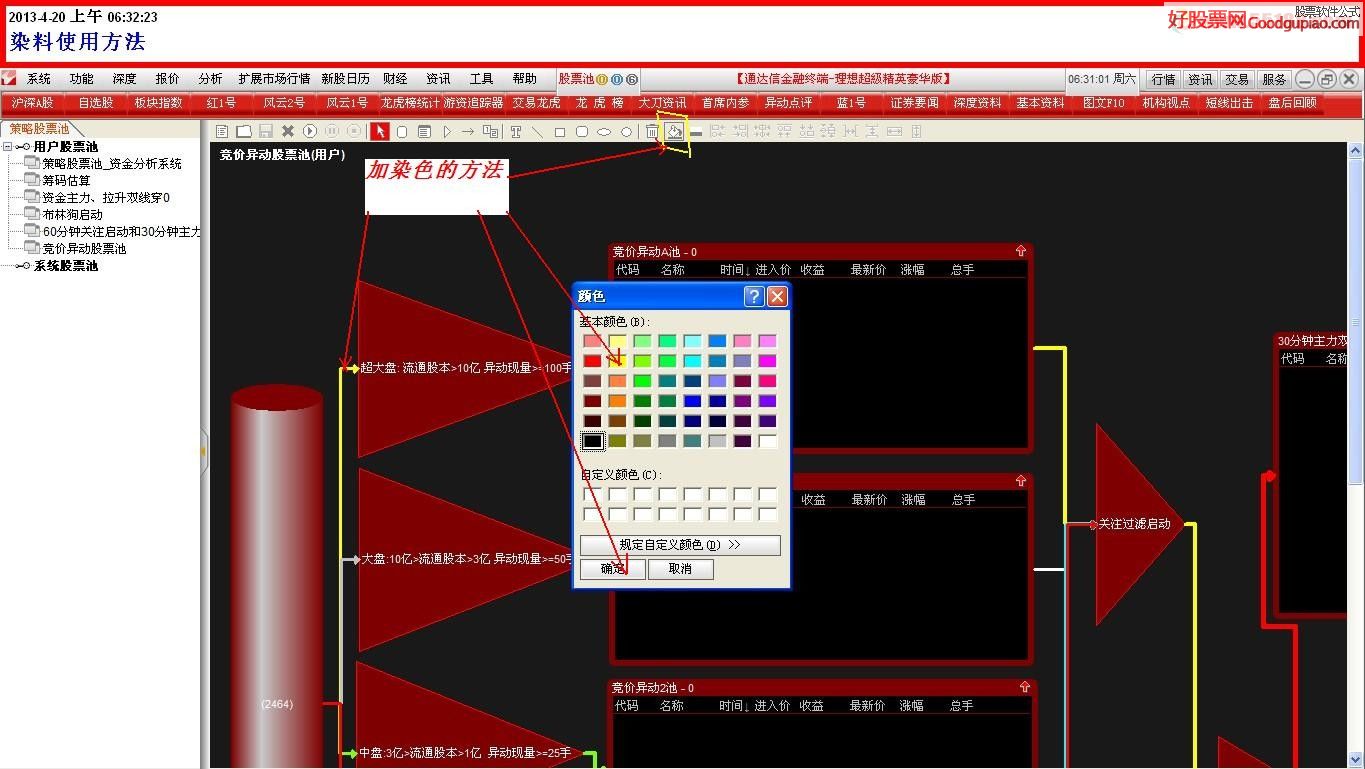Select the square rectangle drawing tool
Image resolution: width=1365 pixels, height=769 pixels.
(560, 131)
